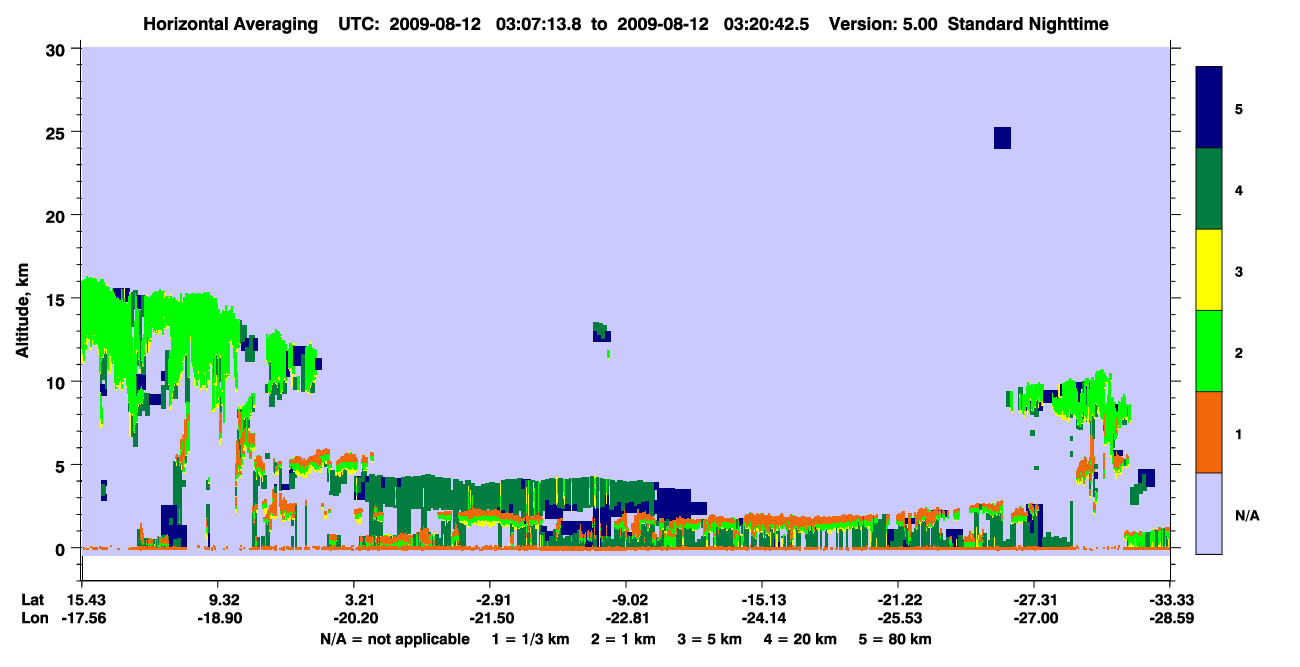Click the latitude value -21.22
1300x667 pixels.
point(898,600)
